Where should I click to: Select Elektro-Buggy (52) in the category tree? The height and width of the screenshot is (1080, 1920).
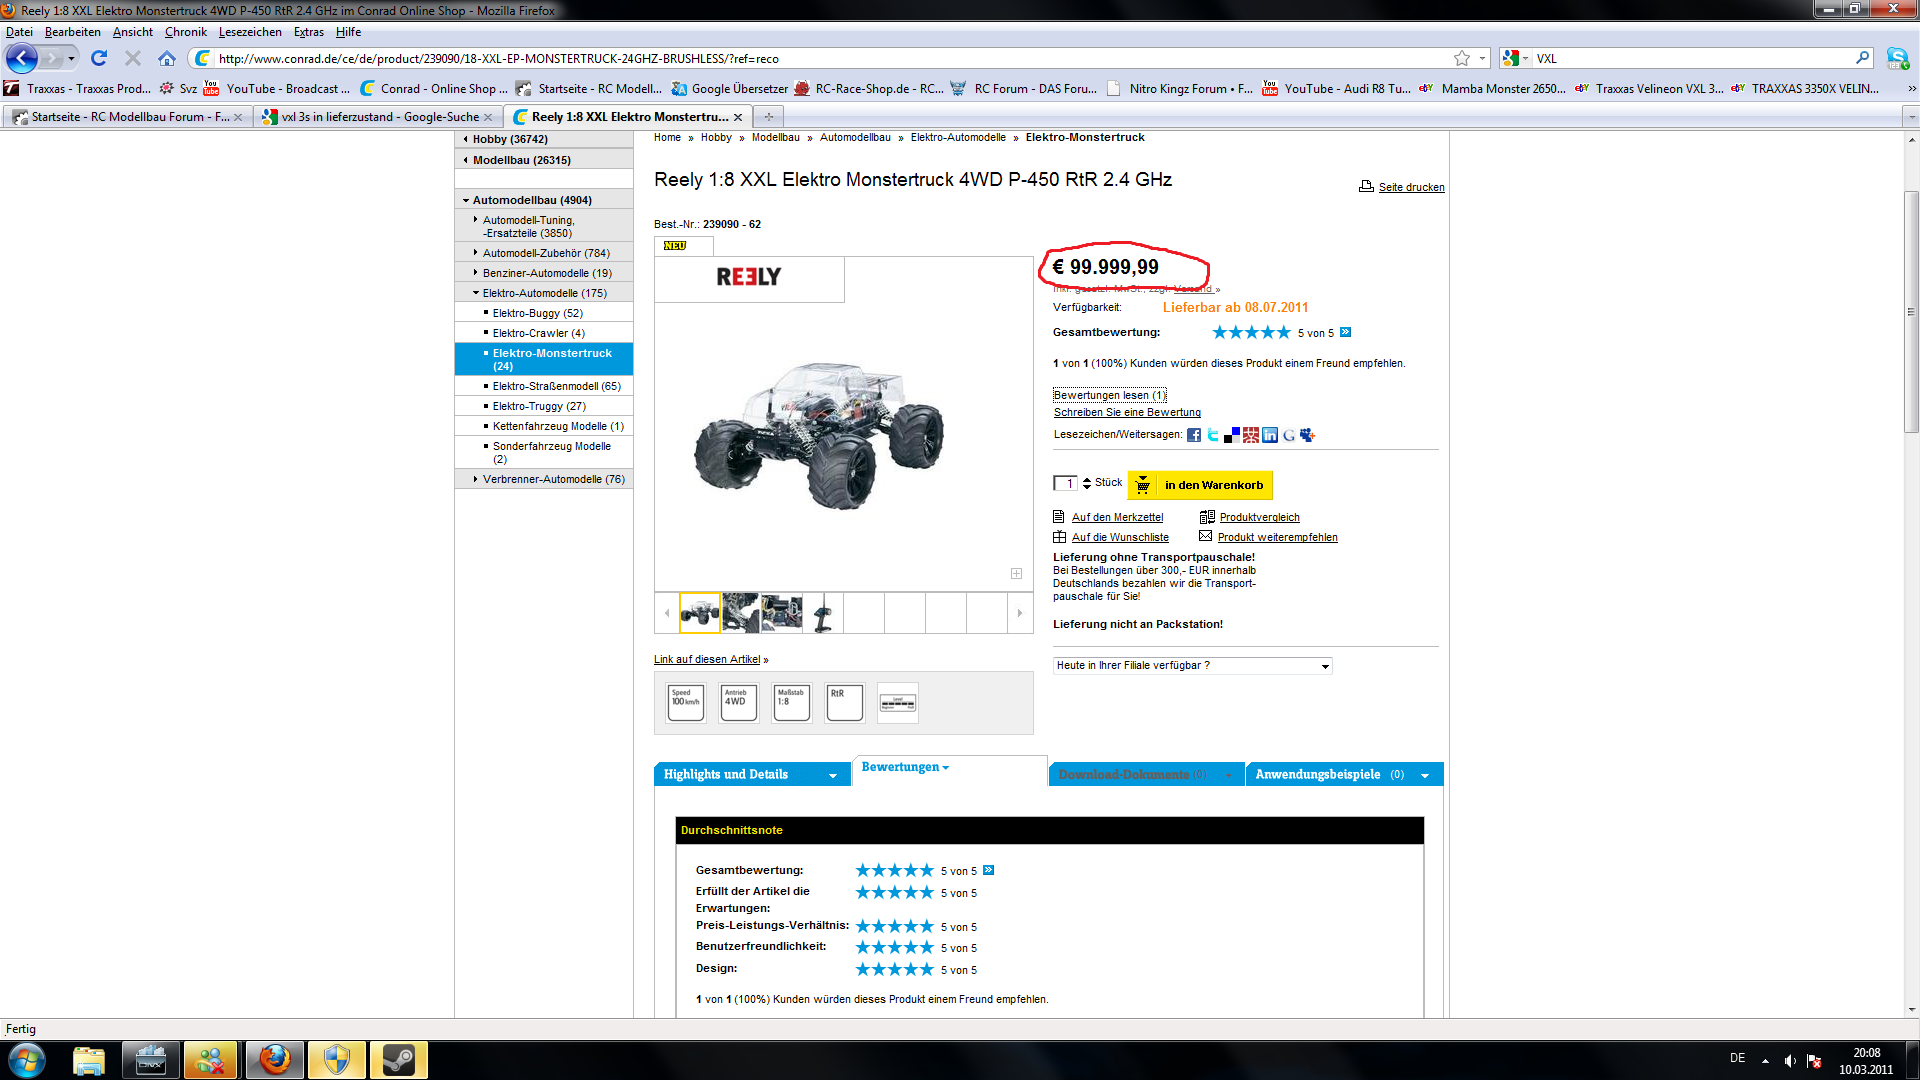coord(537,313)
